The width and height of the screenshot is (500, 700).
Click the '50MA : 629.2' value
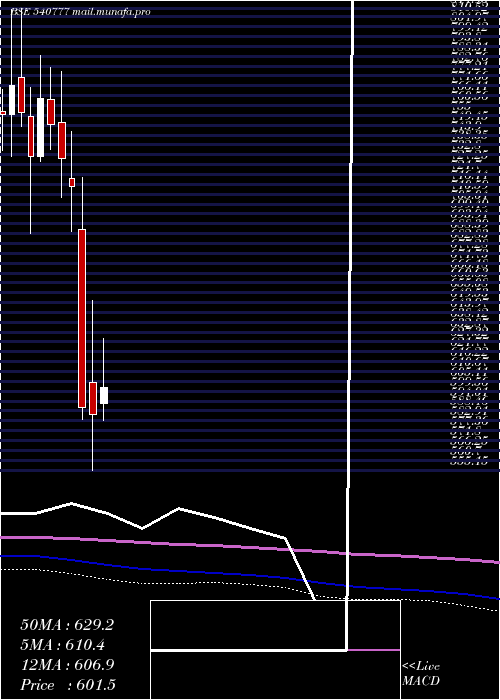pyautogui.click(x=67, y=625)
